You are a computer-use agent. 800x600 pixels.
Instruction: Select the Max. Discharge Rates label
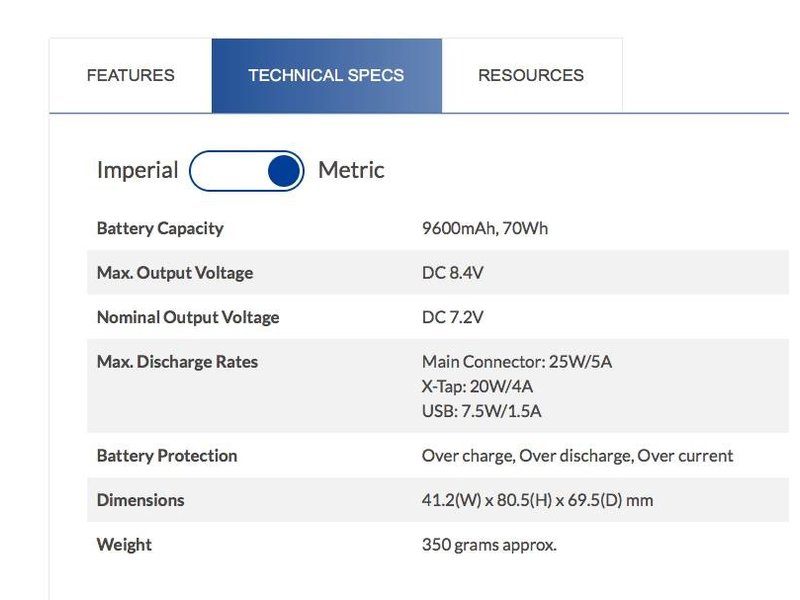[x=177, y=361]
